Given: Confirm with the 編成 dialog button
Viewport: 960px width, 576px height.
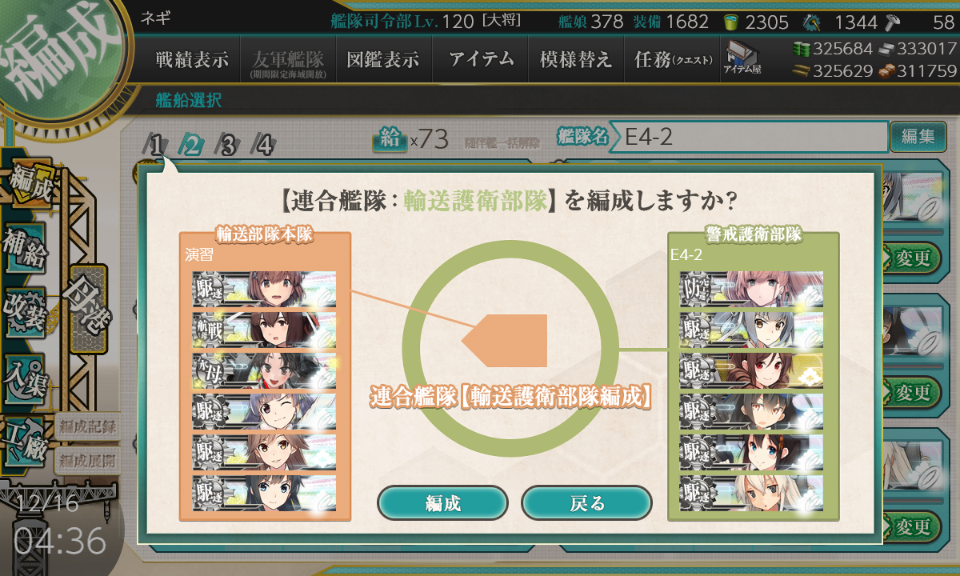Looking at the screenshot, I should pyautogui.click(x=443, y=503).
